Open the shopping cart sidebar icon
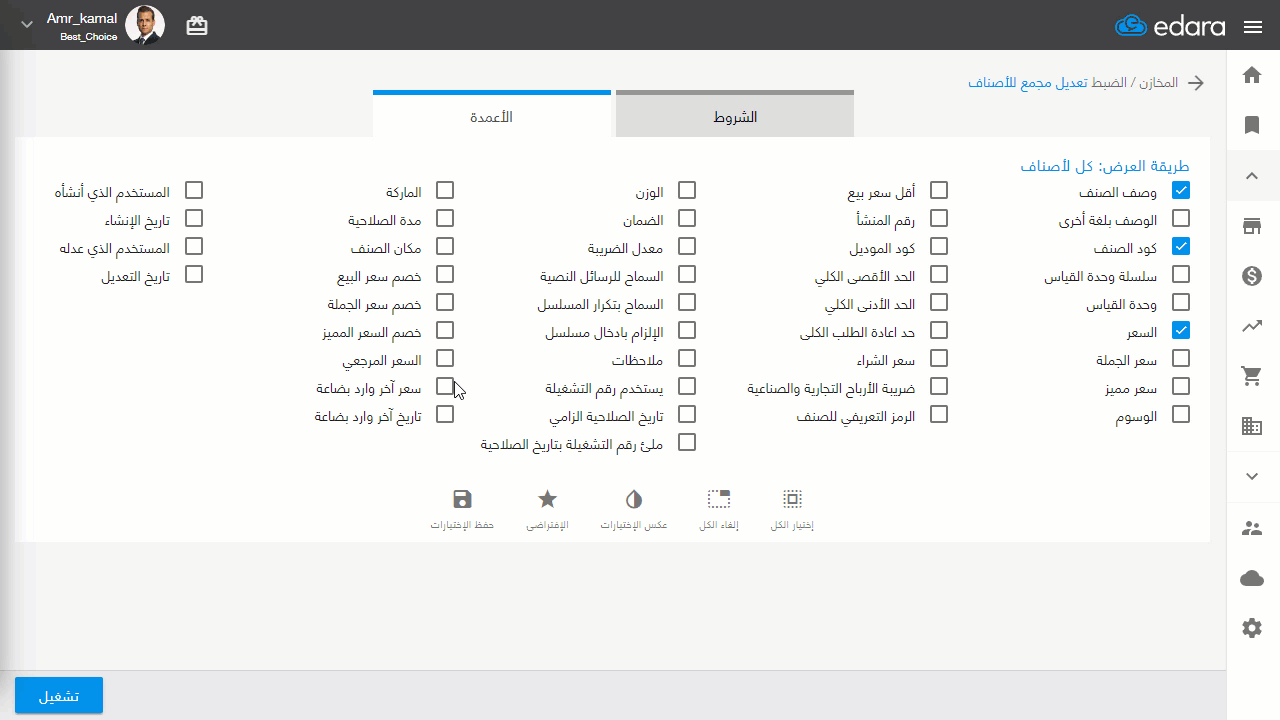The height and width of the screenshot is (720, 1280). 1251,376
